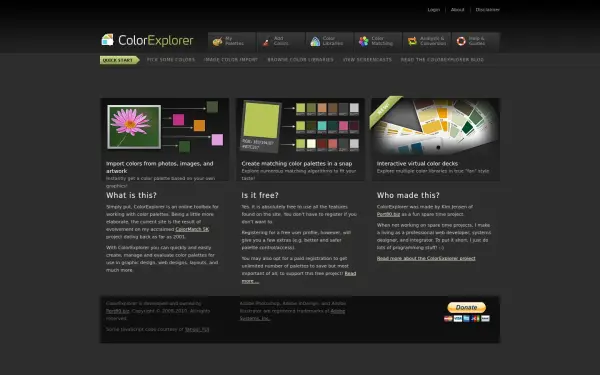Open the Color Libraries tab
The image size is (600, 375).
point(329,41)
